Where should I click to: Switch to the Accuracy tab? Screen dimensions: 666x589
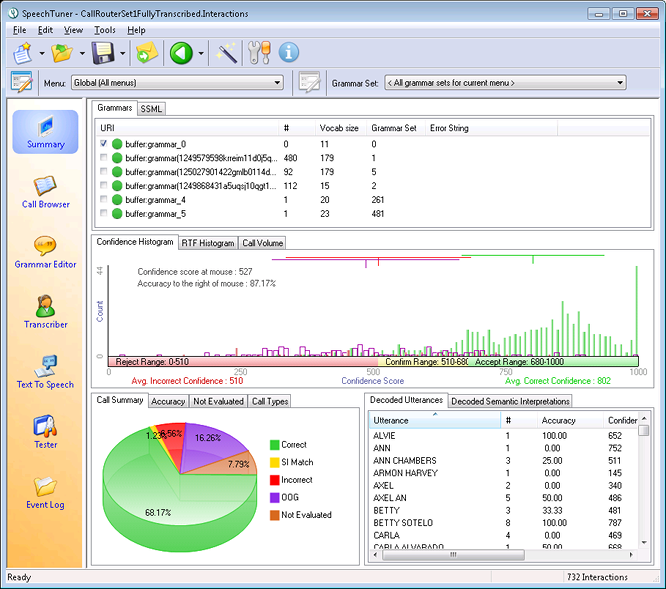point(168,401)
